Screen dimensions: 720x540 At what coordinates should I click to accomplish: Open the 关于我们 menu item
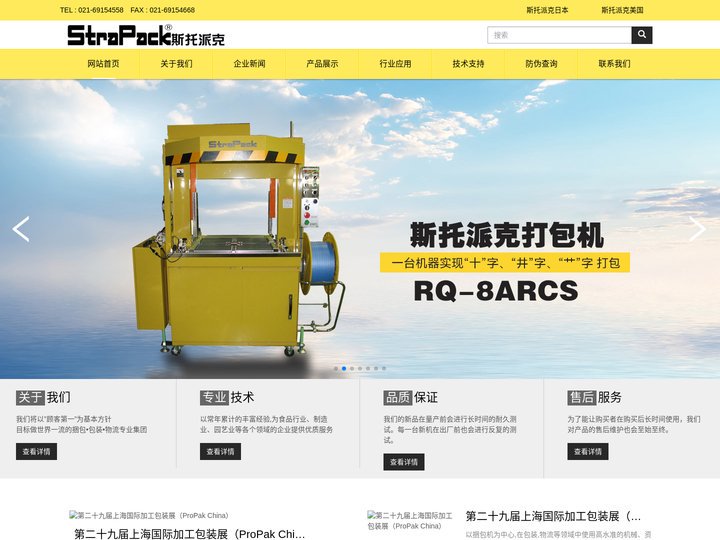pyautogui.click(x=176, y=64)
